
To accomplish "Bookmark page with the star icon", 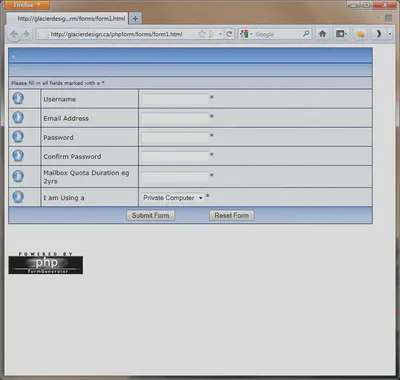I will (201, 34).
